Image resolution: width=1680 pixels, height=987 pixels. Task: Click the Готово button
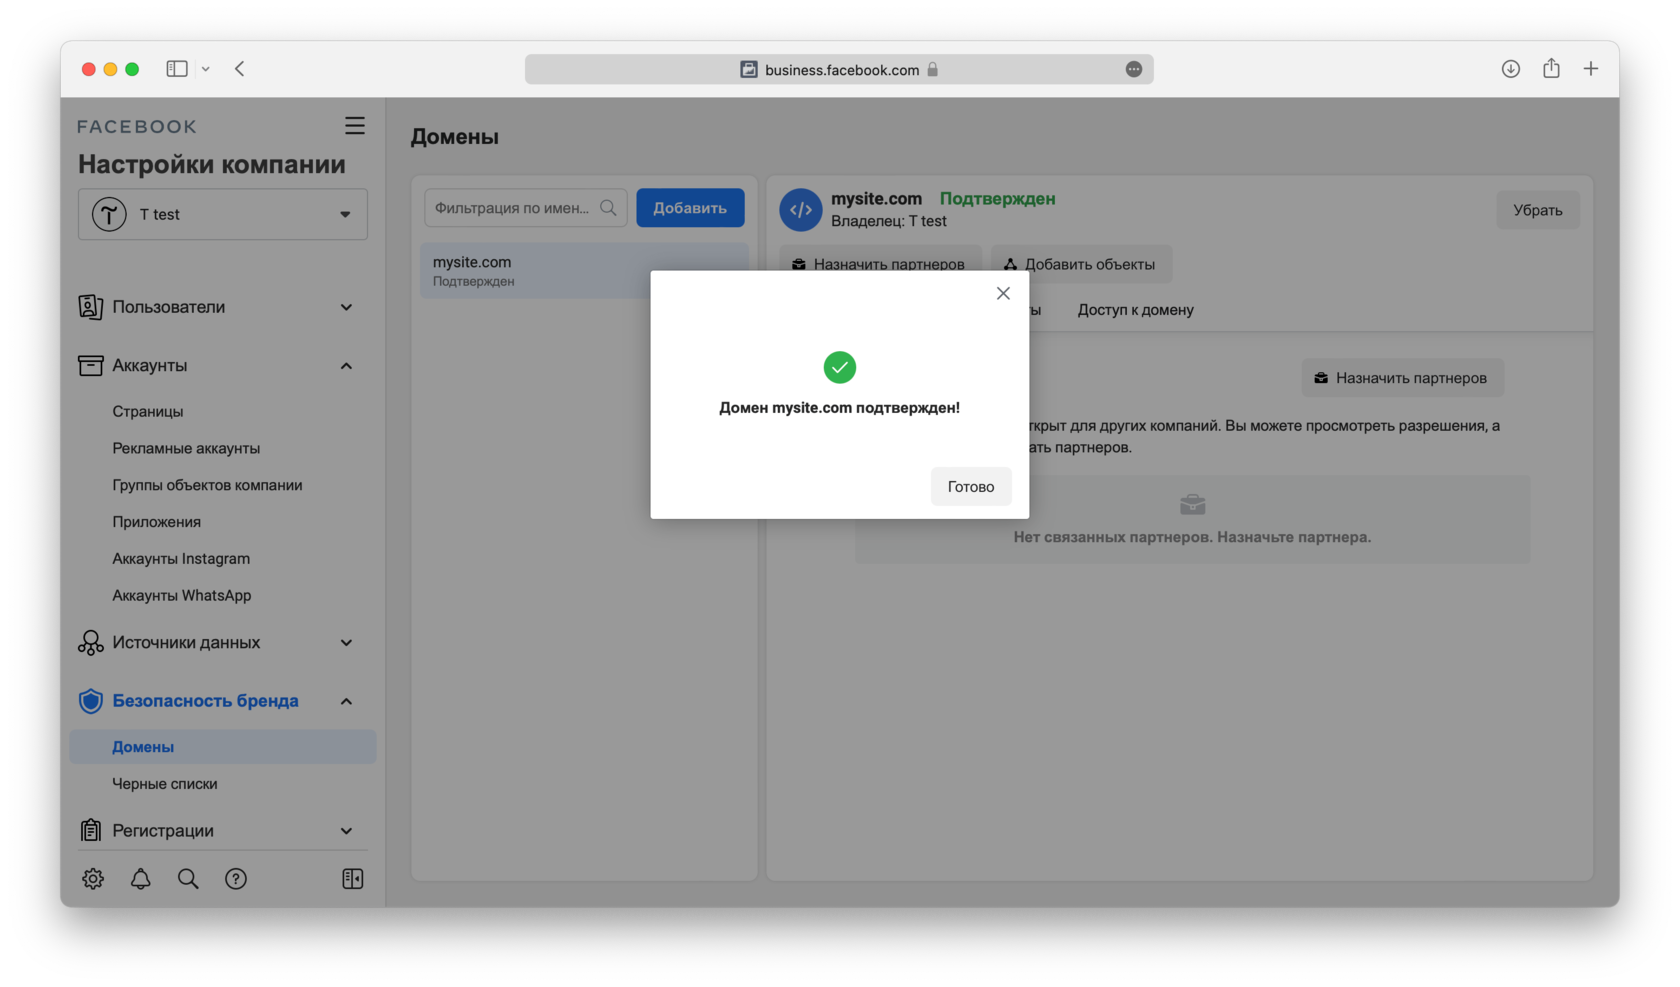(970, 486)
